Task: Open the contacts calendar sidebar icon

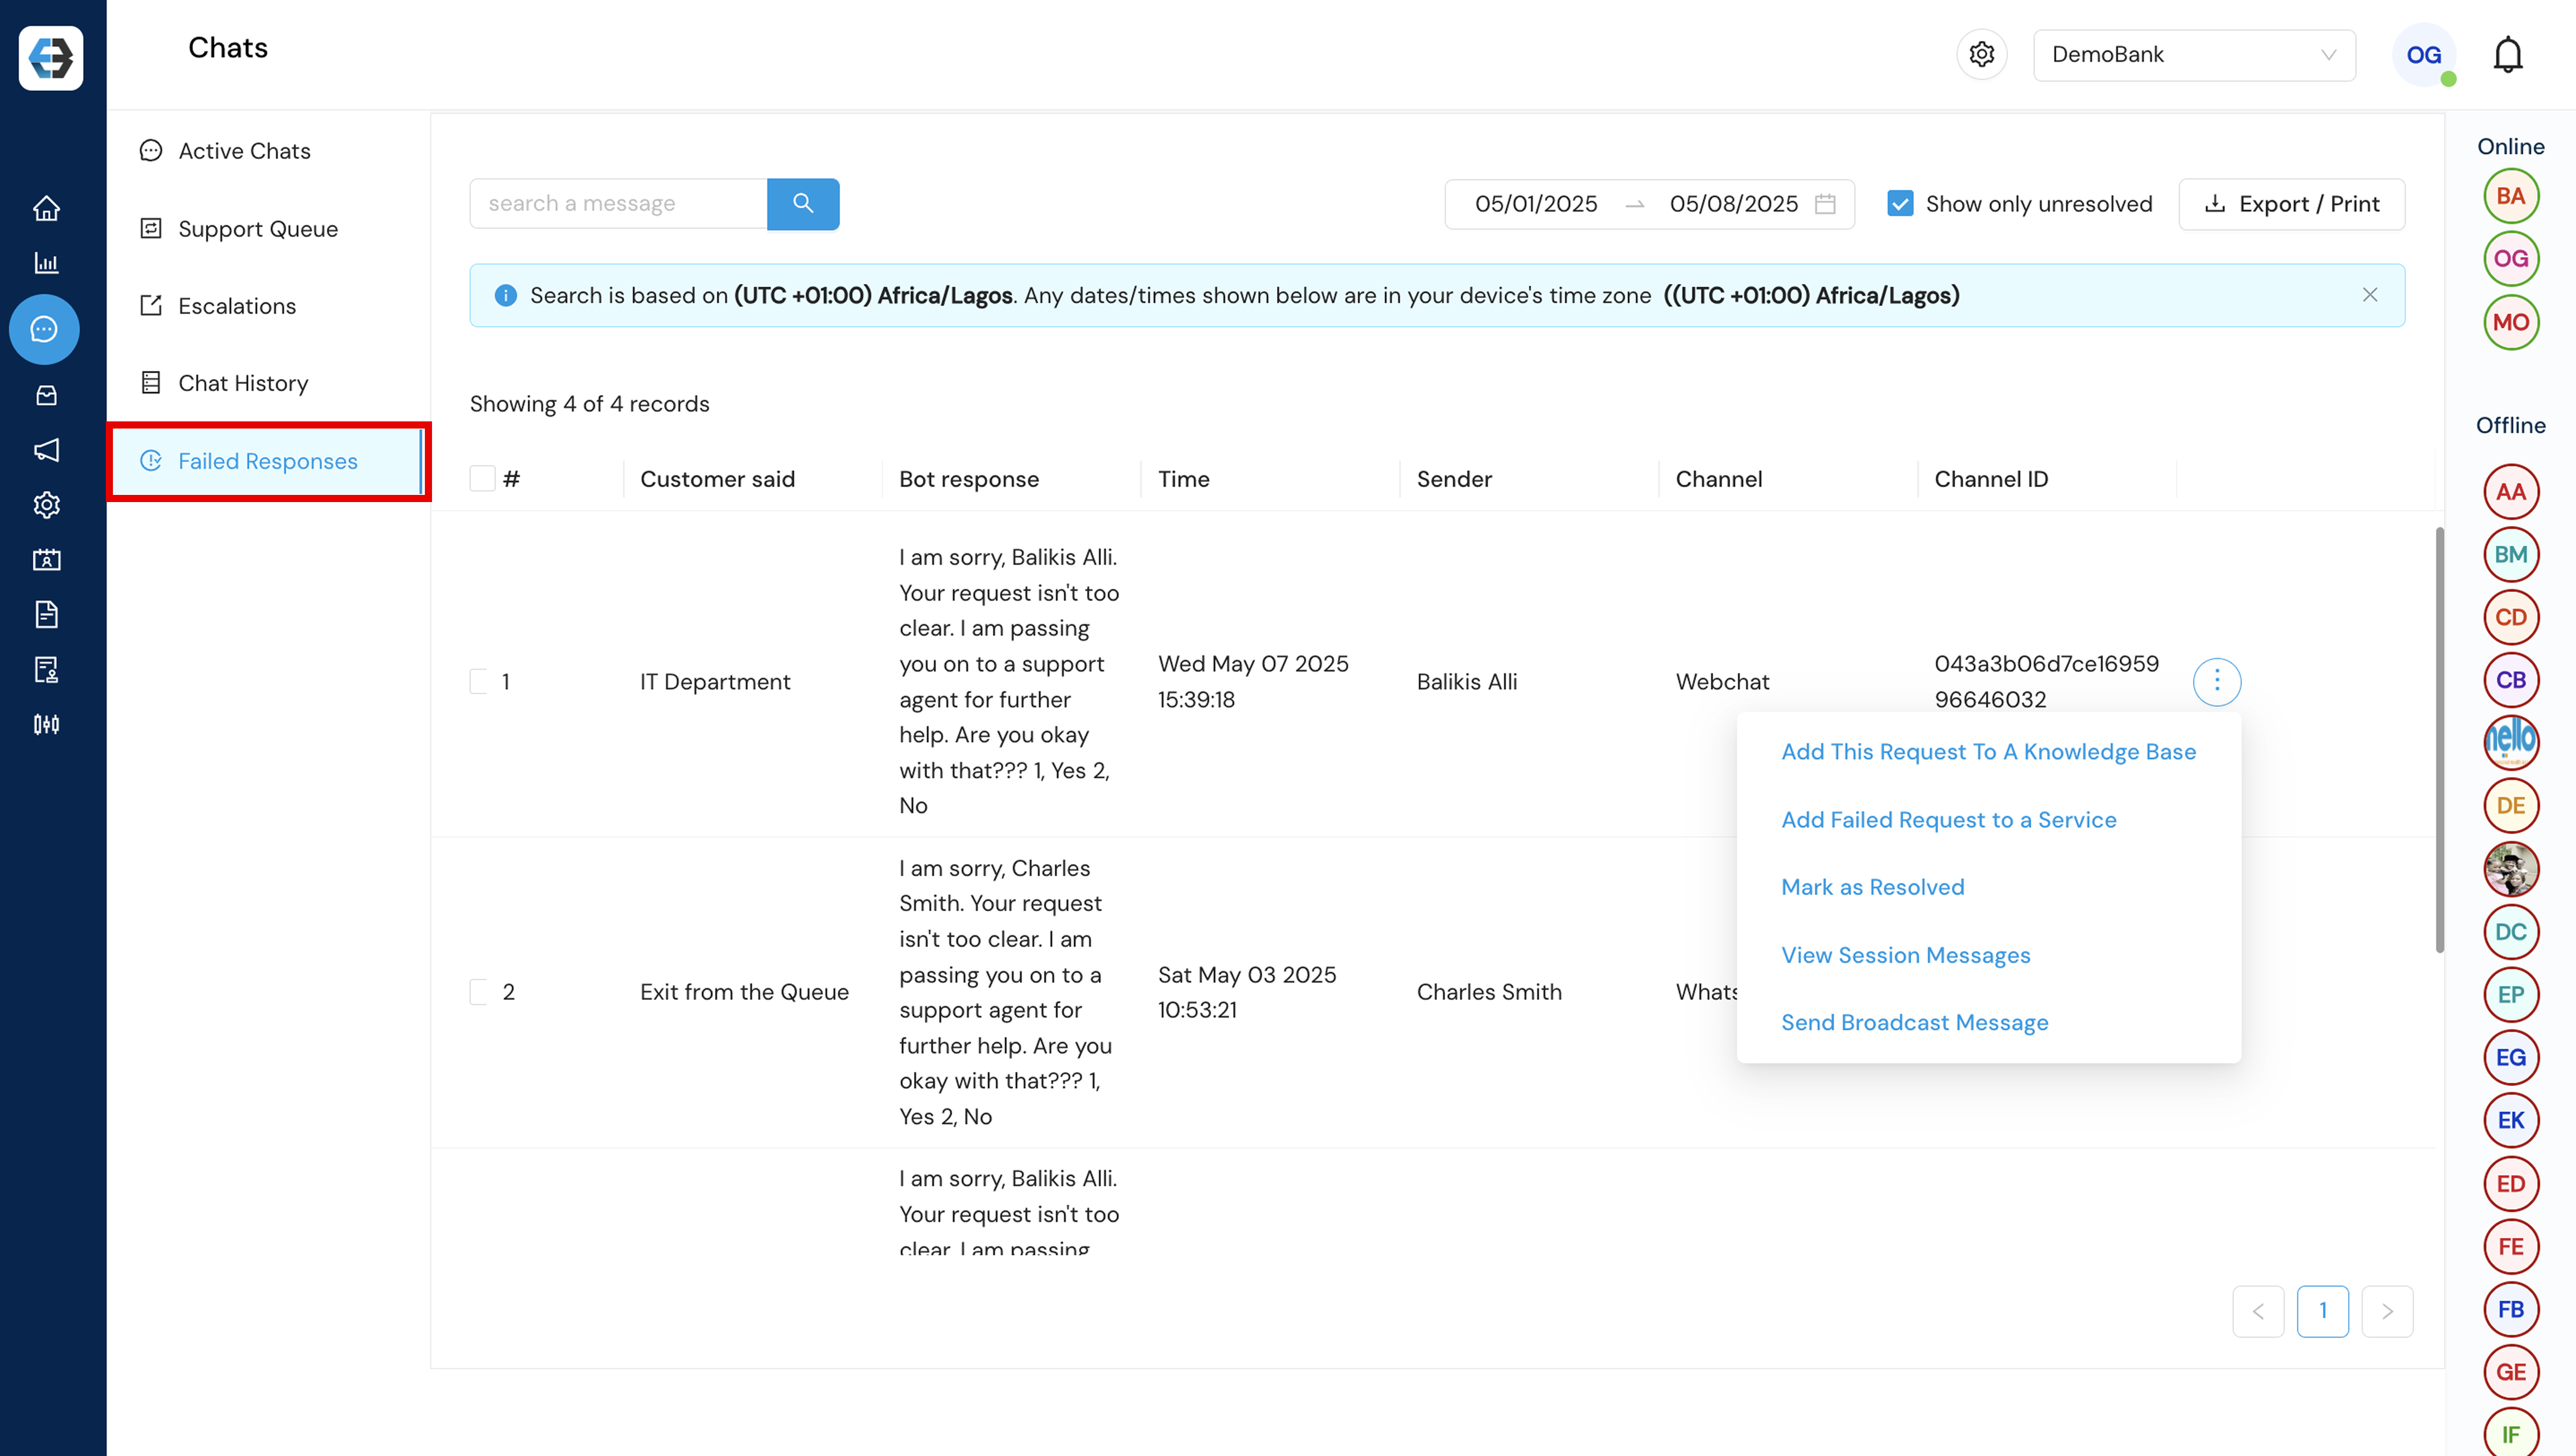Action: (46, 560)
